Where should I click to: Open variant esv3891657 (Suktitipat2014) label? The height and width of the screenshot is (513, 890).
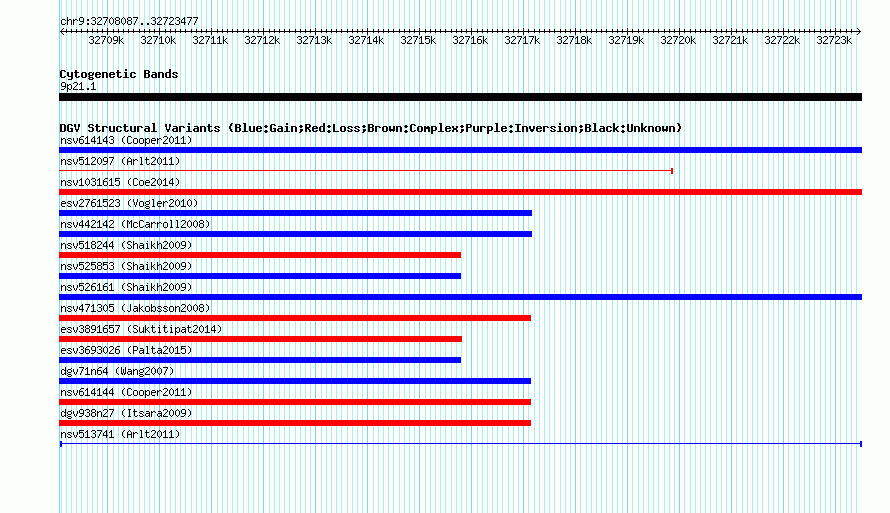141,329
